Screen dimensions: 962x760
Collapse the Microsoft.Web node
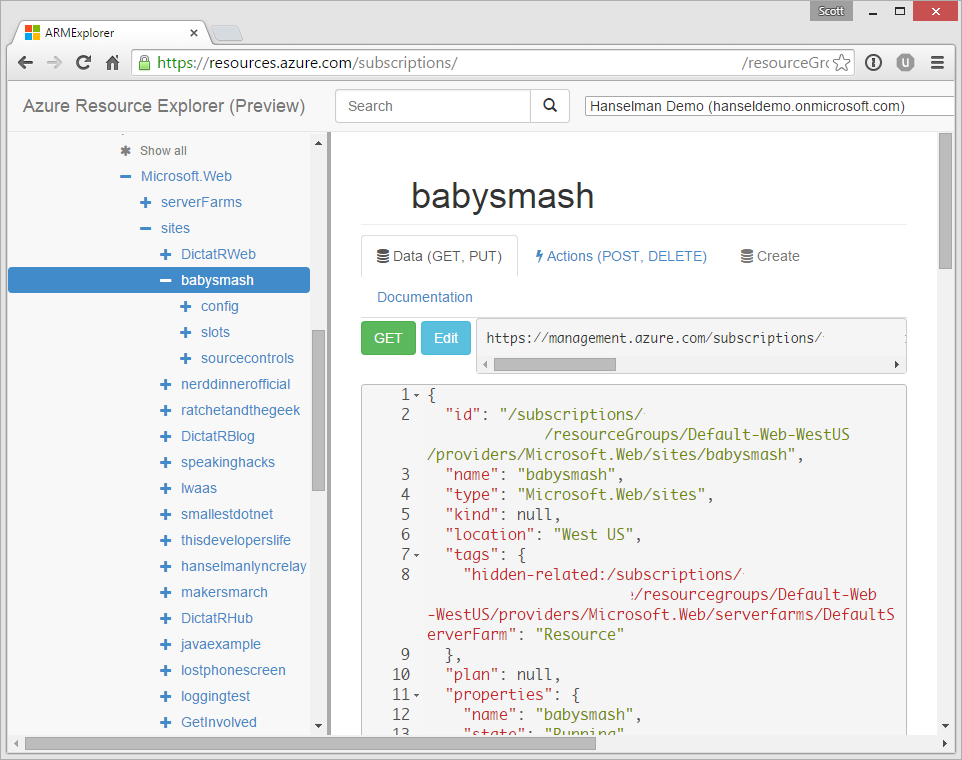[126, 177]
